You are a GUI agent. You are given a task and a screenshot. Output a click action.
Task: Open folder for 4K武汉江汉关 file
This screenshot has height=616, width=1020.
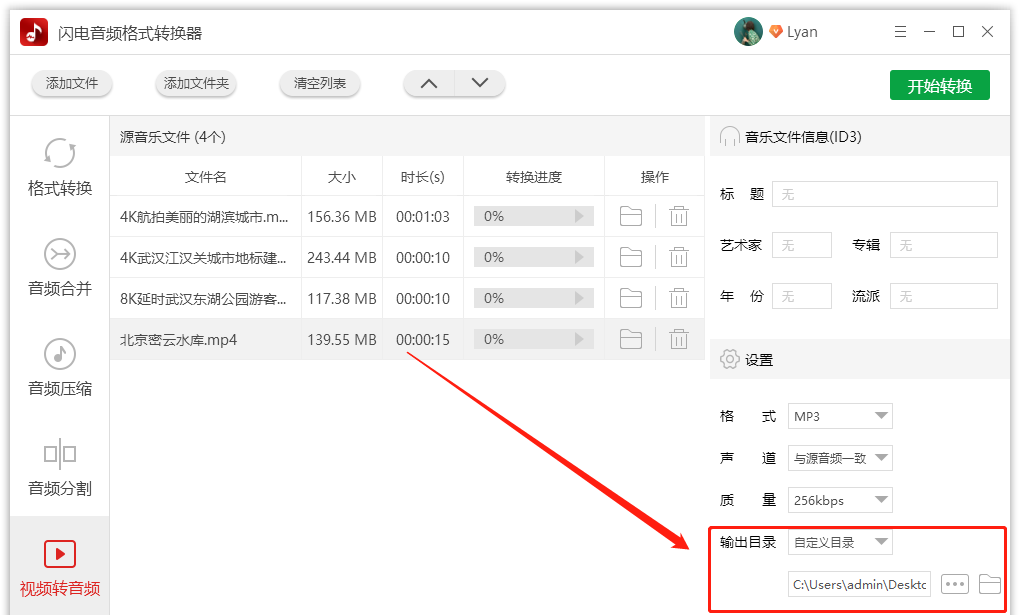[x=630, y=257]
